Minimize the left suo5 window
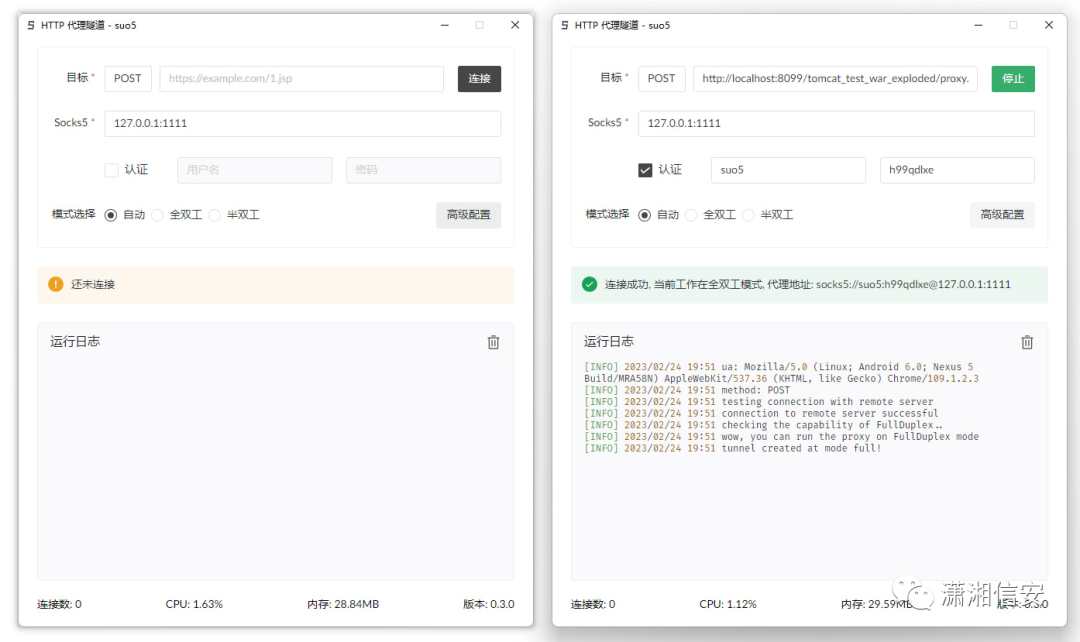 445,25
